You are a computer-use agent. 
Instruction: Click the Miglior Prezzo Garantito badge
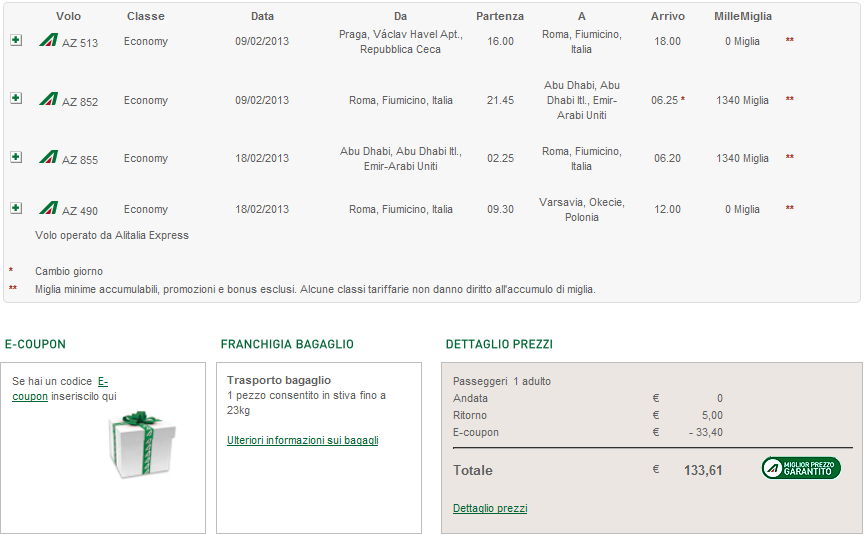point(801,468)
